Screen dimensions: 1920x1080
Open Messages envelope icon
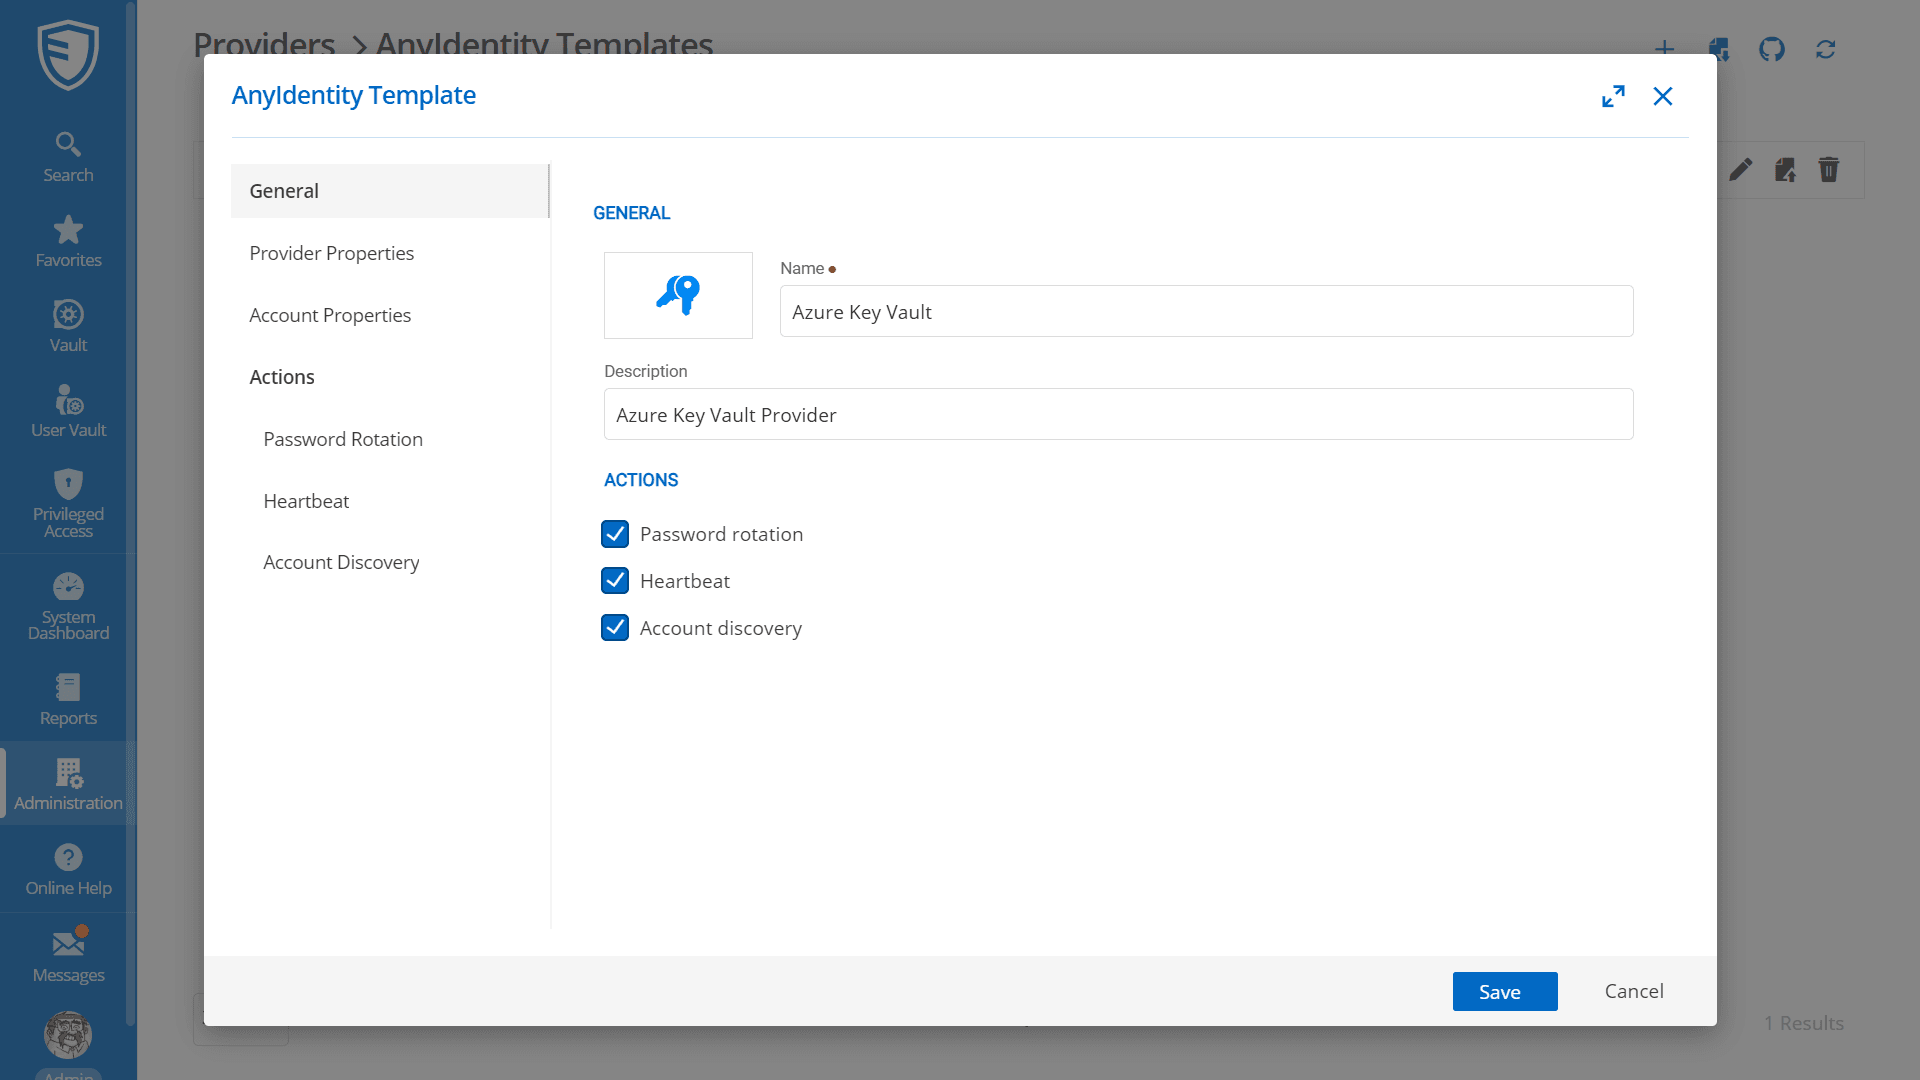click(x=68, y=957)
